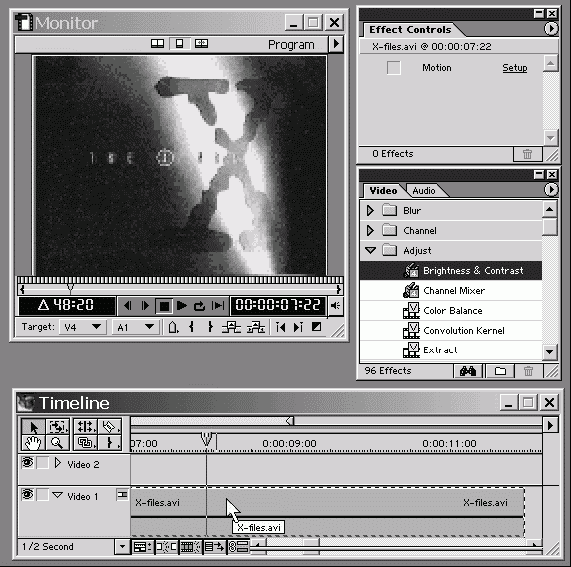Toggle Sync Mode in Timeline footer
The height and width of the screenshot is (567, 571).
pyautogui.click(x=238, y=547)
